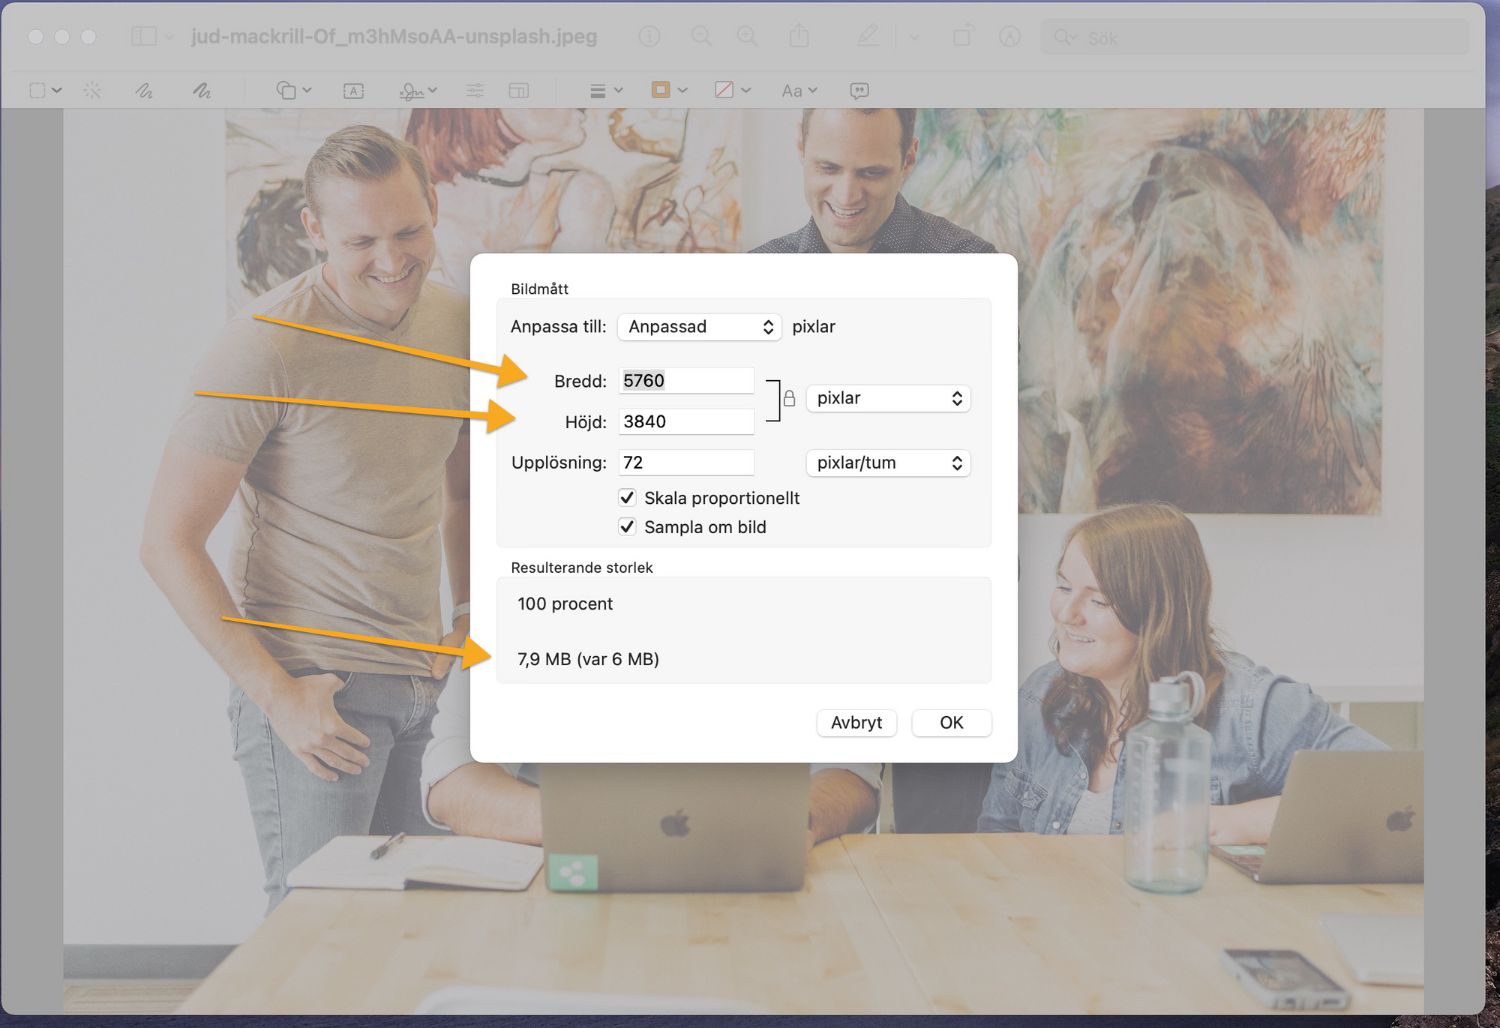The image size is (1500, 1028).
Task: Click the Avbryt button
Action: pyautogui.click(x=856, y=723)
